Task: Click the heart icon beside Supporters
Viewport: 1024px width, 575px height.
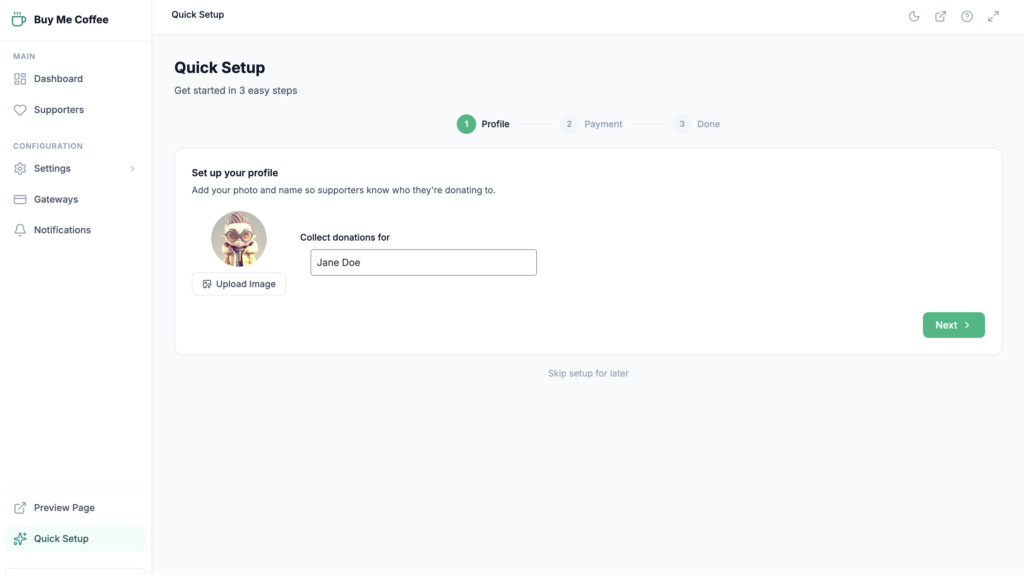Action: [x=20, y=110]
